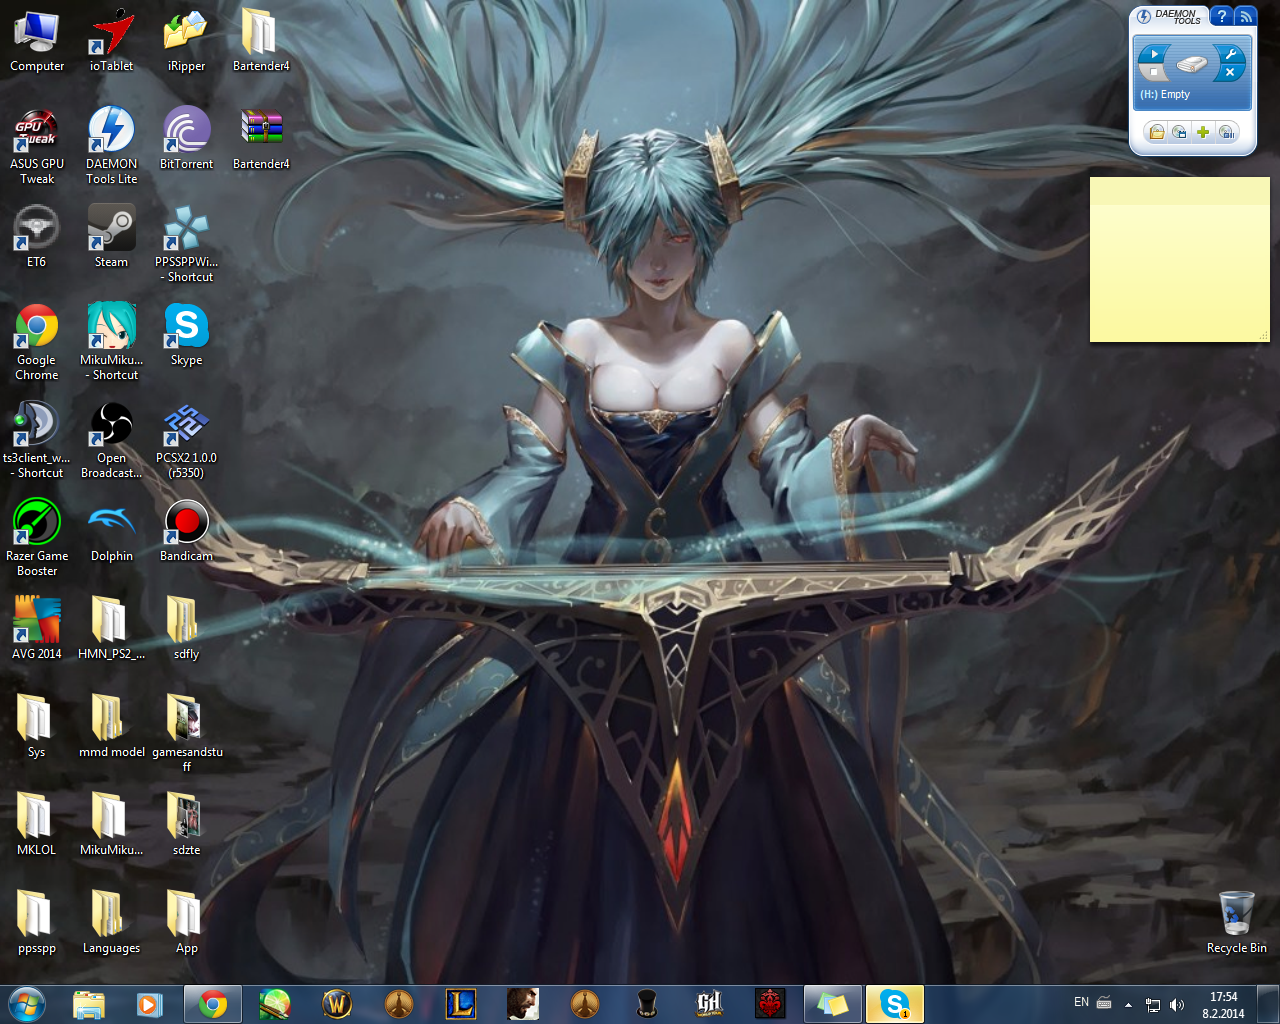Screen dimensions: 1280x1024
Task: Open the Windows Start menu
Action: point(27,1004)
